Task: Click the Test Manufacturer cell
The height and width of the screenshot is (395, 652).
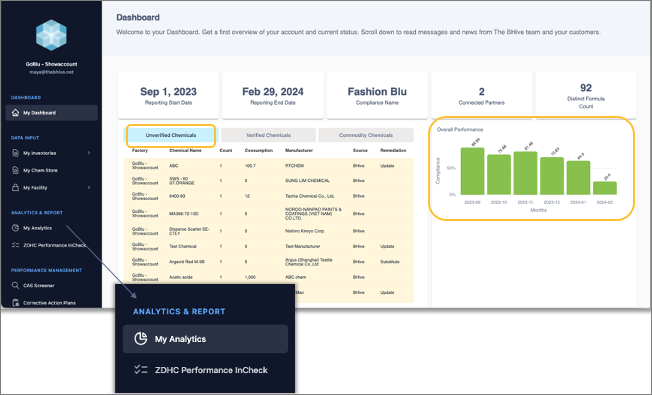Action: [x=302, y=246]
